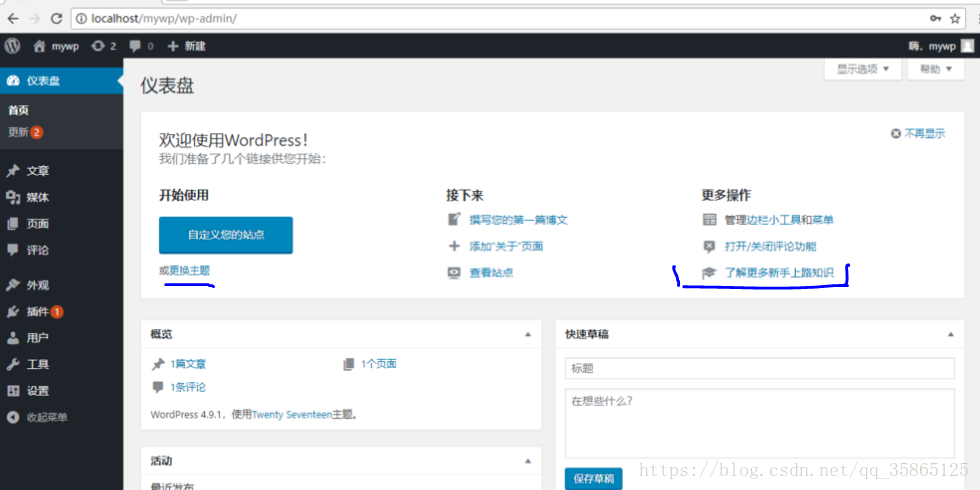Click the key password icon in address bar
The width and height of the screenshot is (980, 490).
[935, 19]
